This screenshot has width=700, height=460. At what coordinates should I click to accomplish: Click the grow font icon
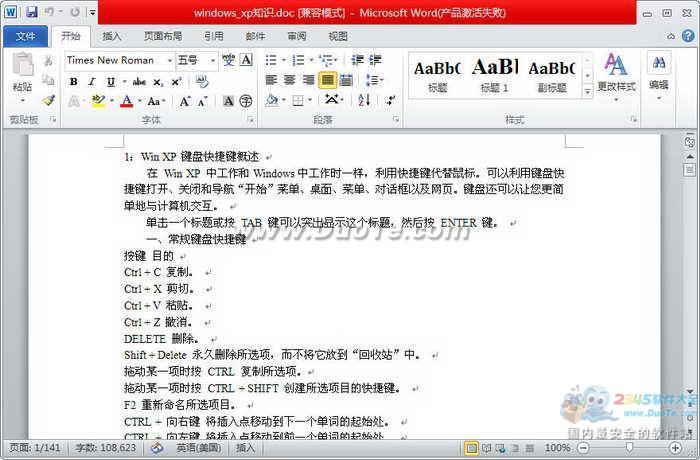tap(184, 101)
